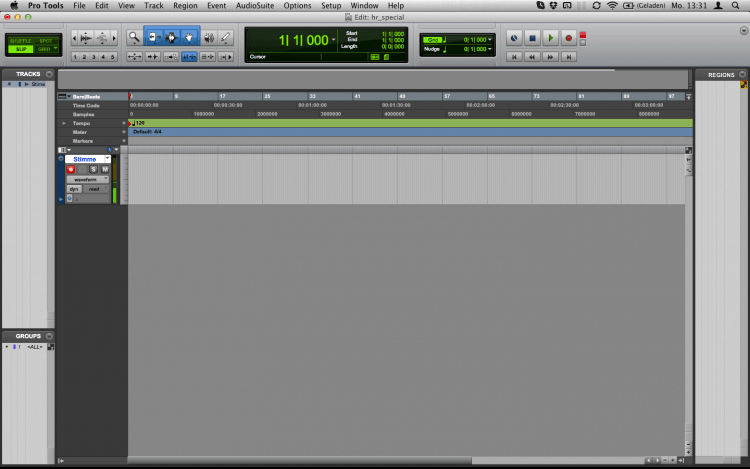Open the File menu

click(79, 6)
